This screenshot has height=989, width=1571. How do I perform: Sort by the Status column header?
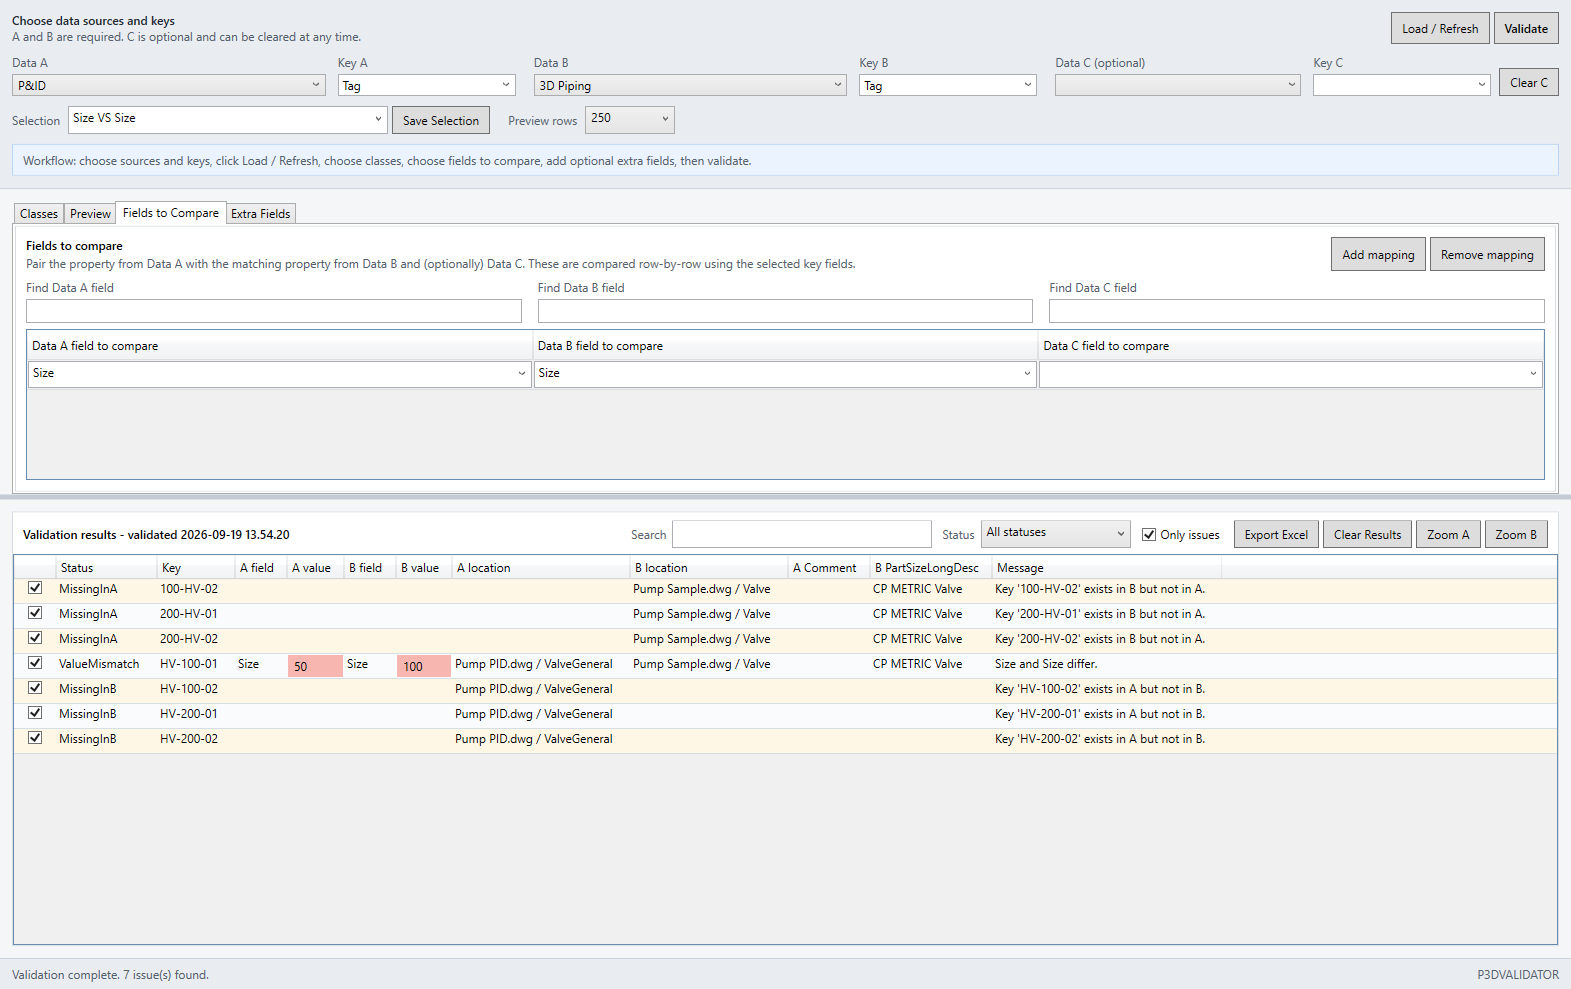click(x=105, y=567)
